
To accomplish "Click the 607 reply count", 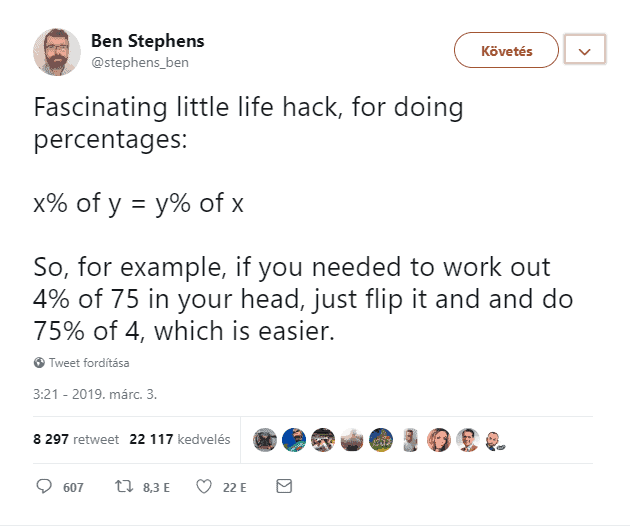I will [73, 487].
